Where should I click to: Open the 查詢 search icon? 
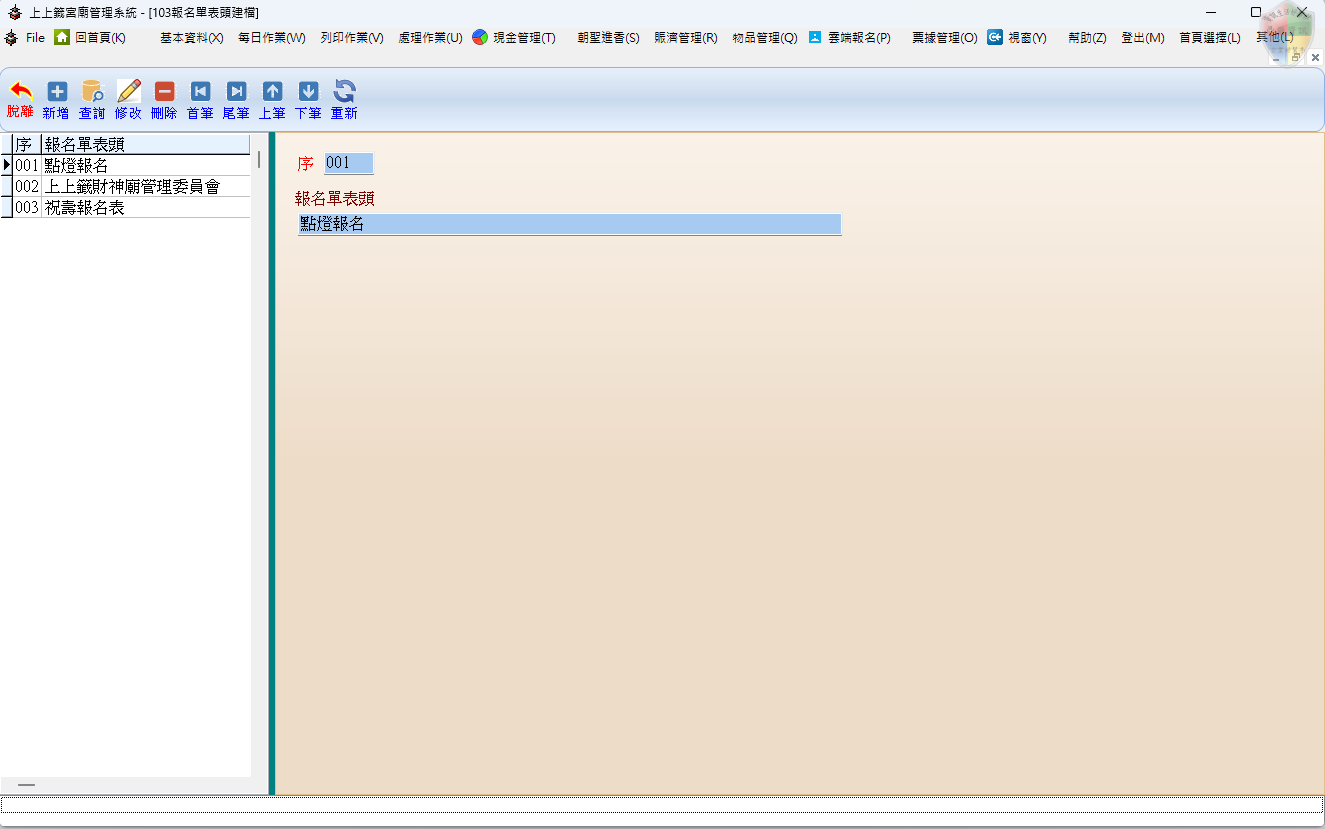coord(92,93)
